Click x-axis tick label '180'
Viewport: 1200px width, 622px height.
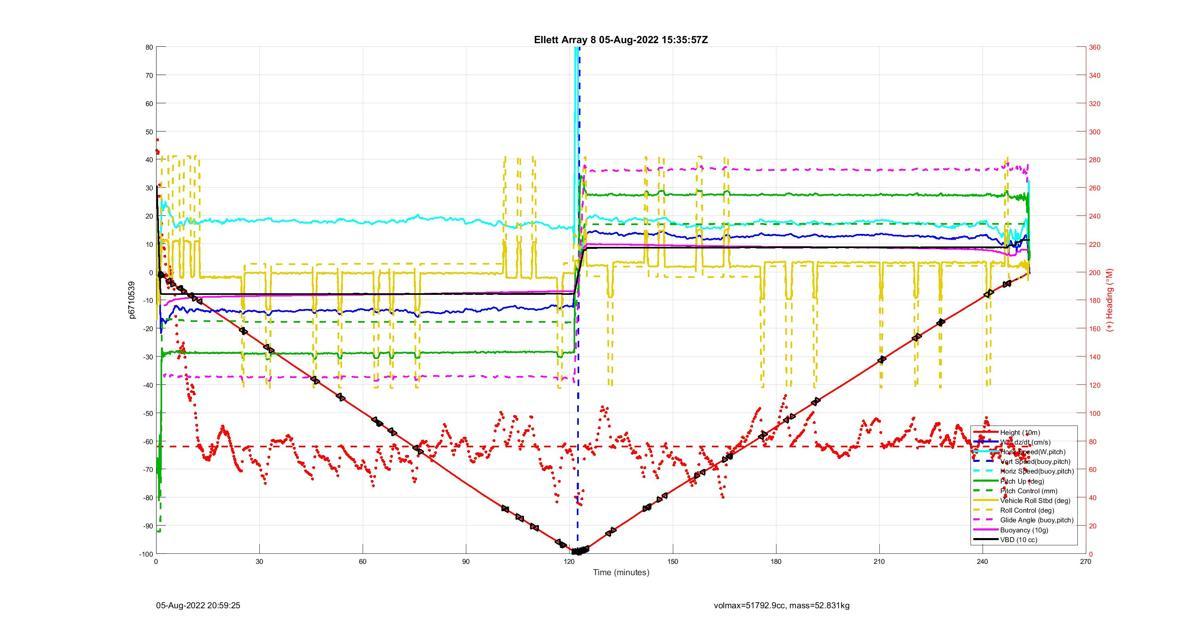776,562
